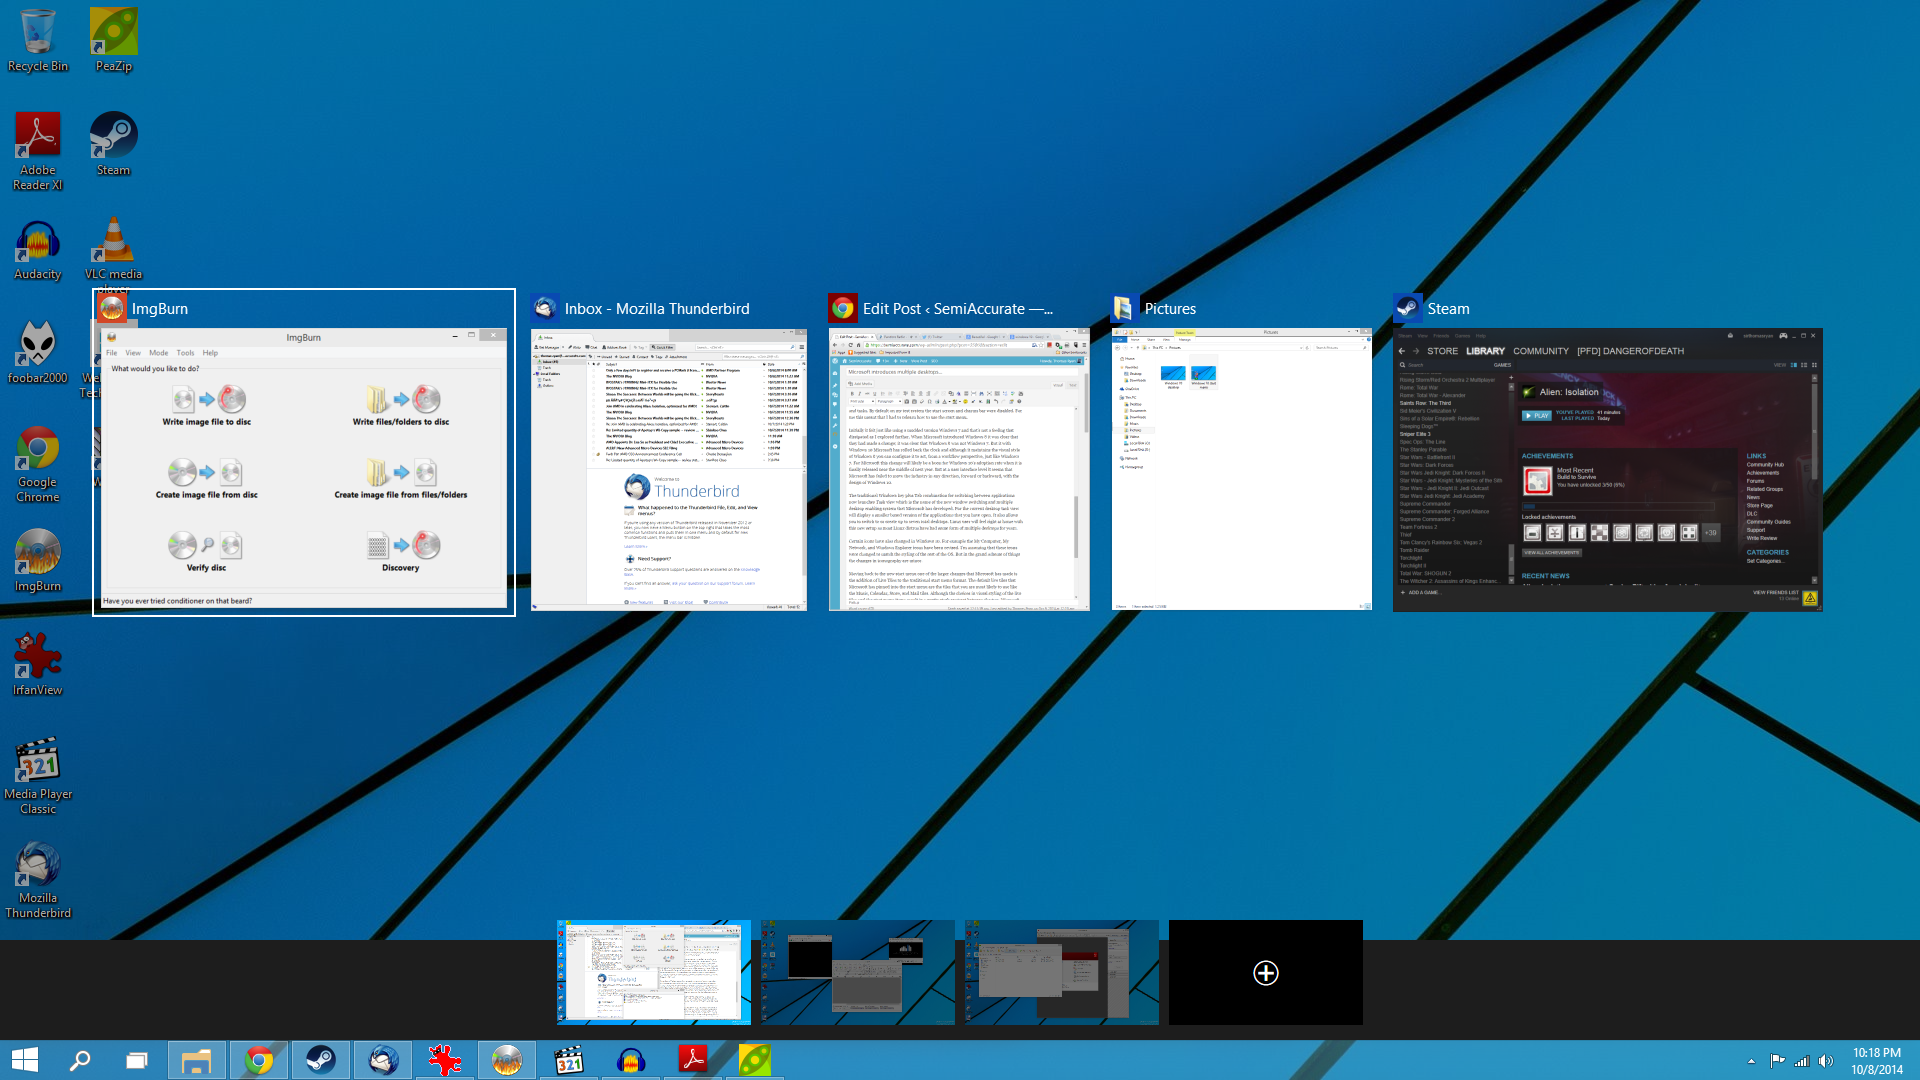
Task: Switch to the second virtual desktop
Action: click(x=858, y=972)
